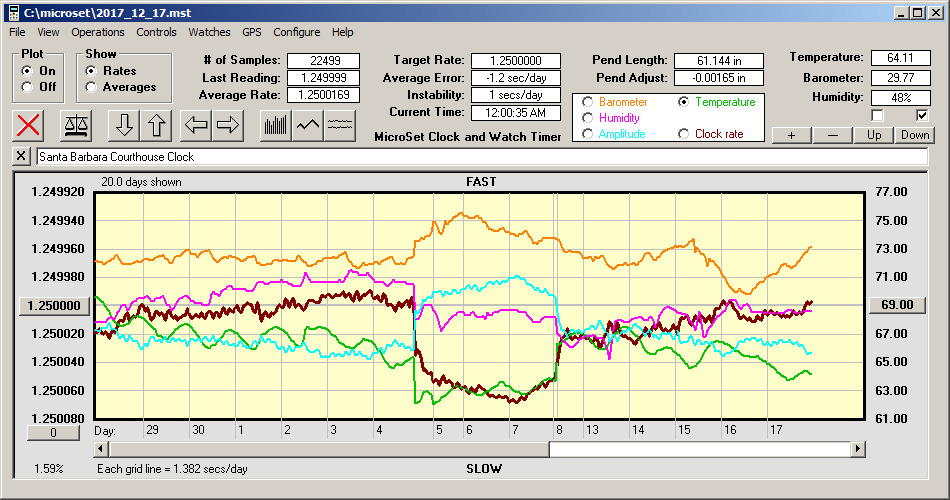Click the small X beside the description field
The height and width of the screenshot is (500, 950).
(21, 156)
